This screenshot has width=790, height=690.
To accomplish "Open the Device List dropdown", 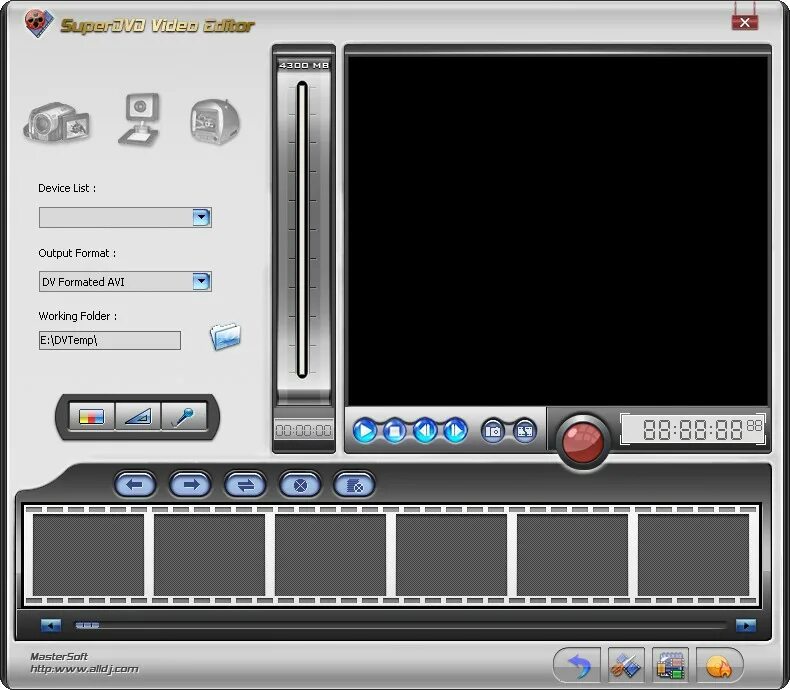I will point(125,218).
